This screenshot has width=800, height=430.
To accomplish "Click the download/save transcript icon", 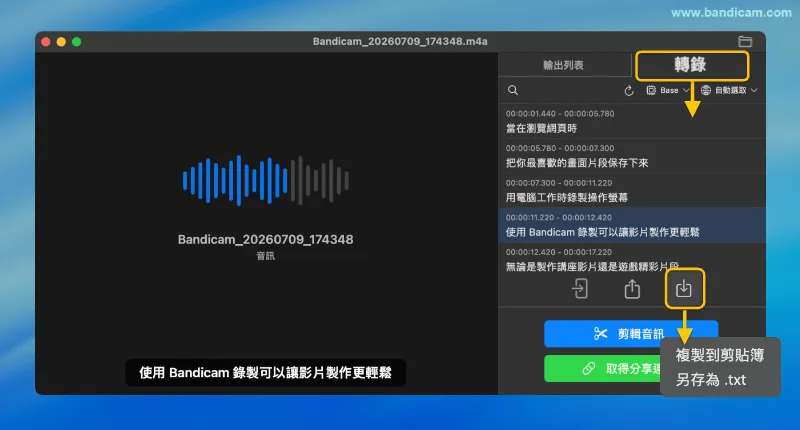I will [x=684, y=289].
